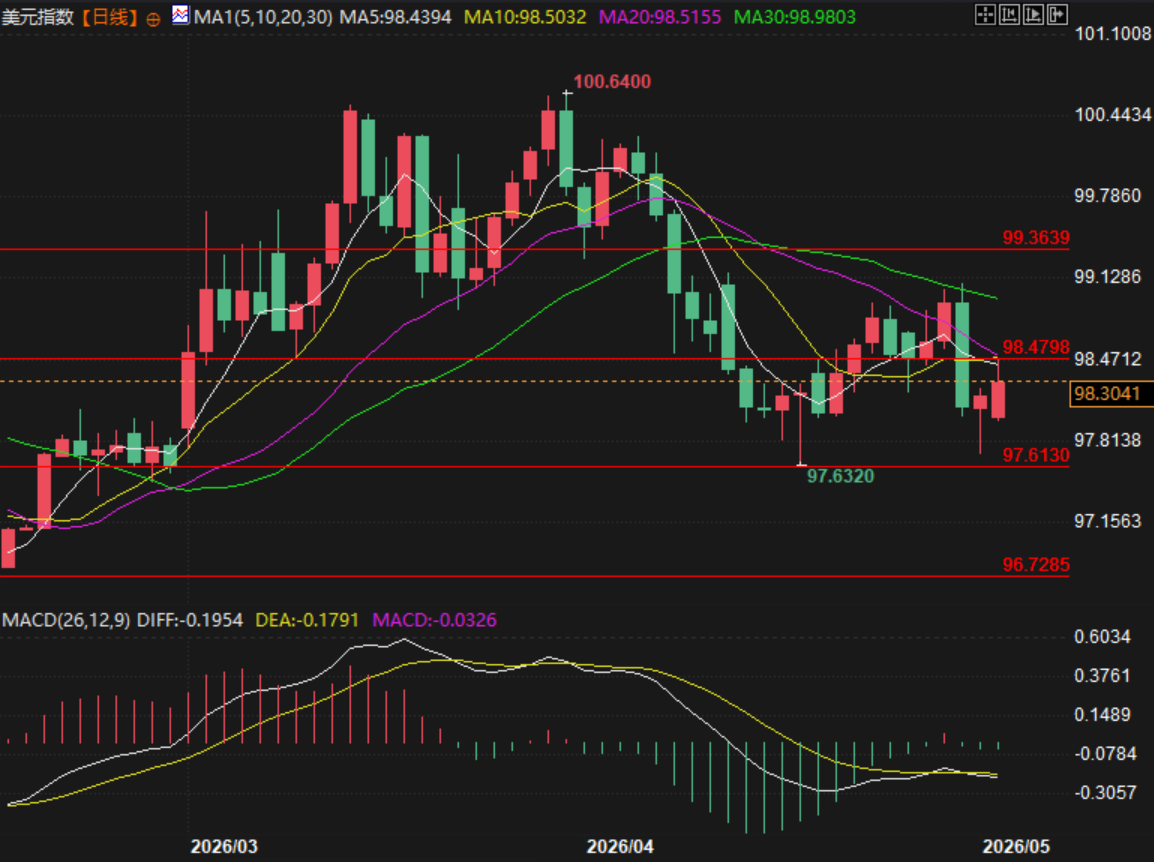Click the 0.6034 MACD axis label
The width and height of the screenshot is (1154, 862).
[1102, 637]
